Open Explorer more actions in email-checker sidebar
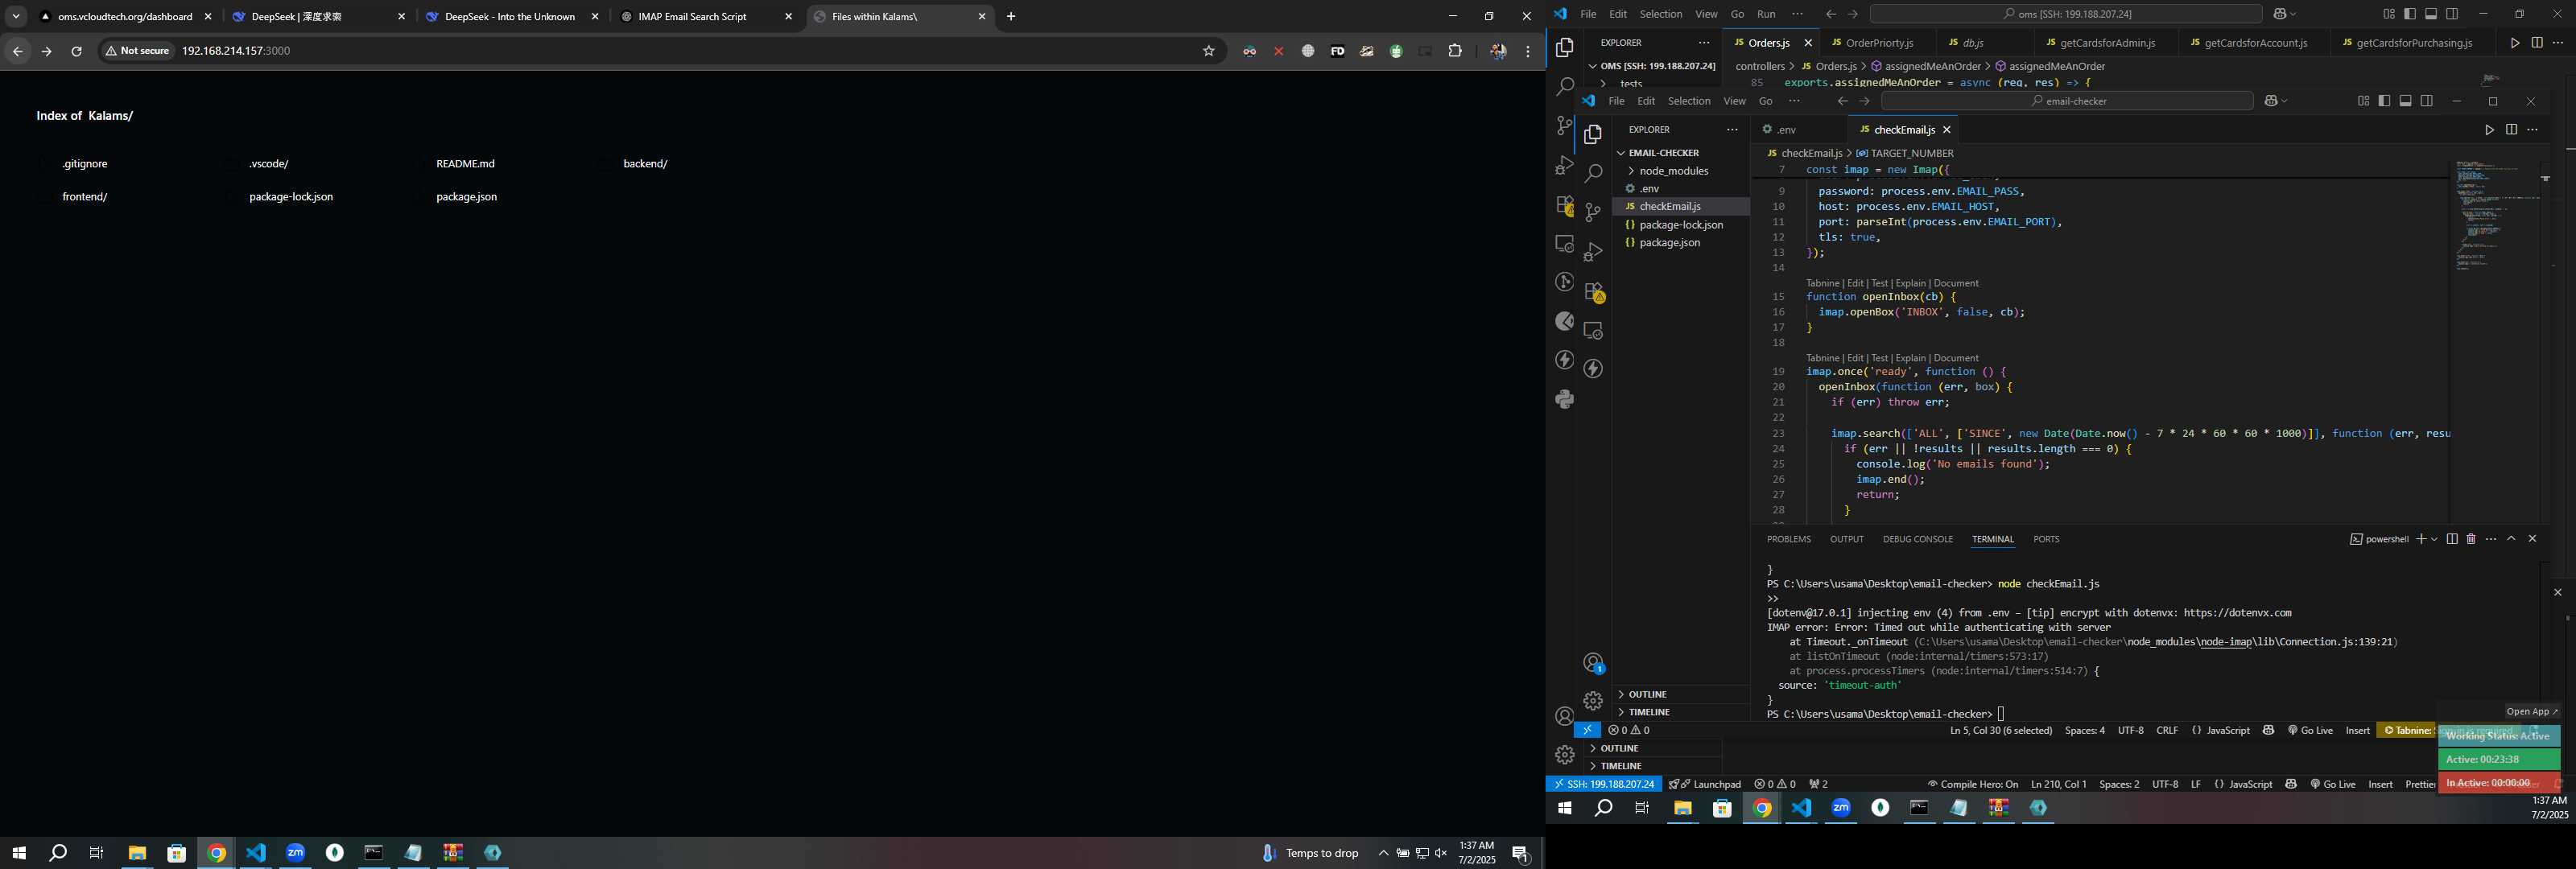This screenshot has width=2576, height=869. point(1732,130)
